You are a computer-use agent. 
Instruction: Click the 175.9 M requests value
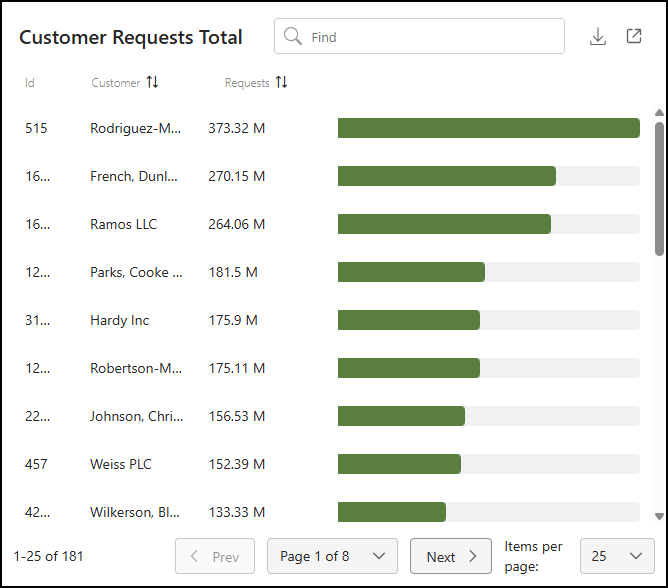[x=233, y=320]
